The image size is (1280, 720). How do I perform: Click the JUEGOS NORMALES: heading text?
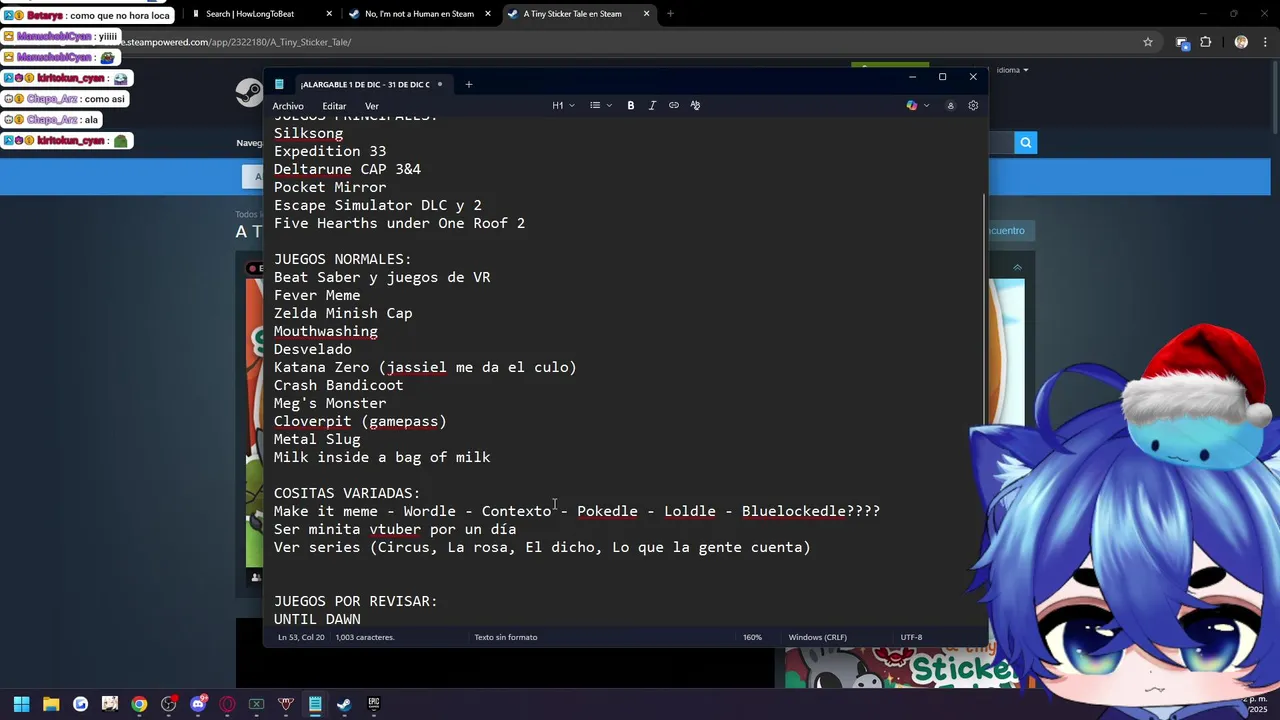coord(342,259)
